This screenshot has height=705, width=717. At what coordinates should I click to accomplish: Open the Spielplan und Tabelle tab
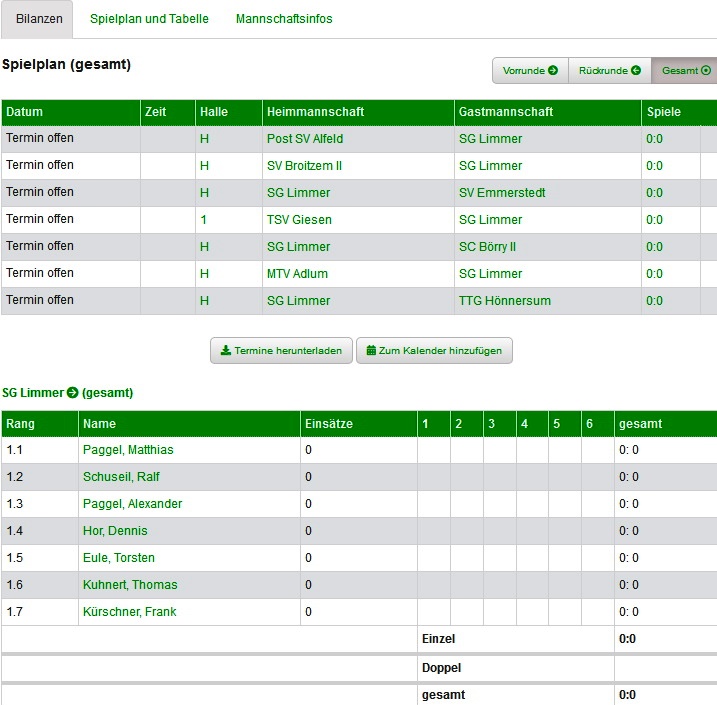[x=149, y=19]
